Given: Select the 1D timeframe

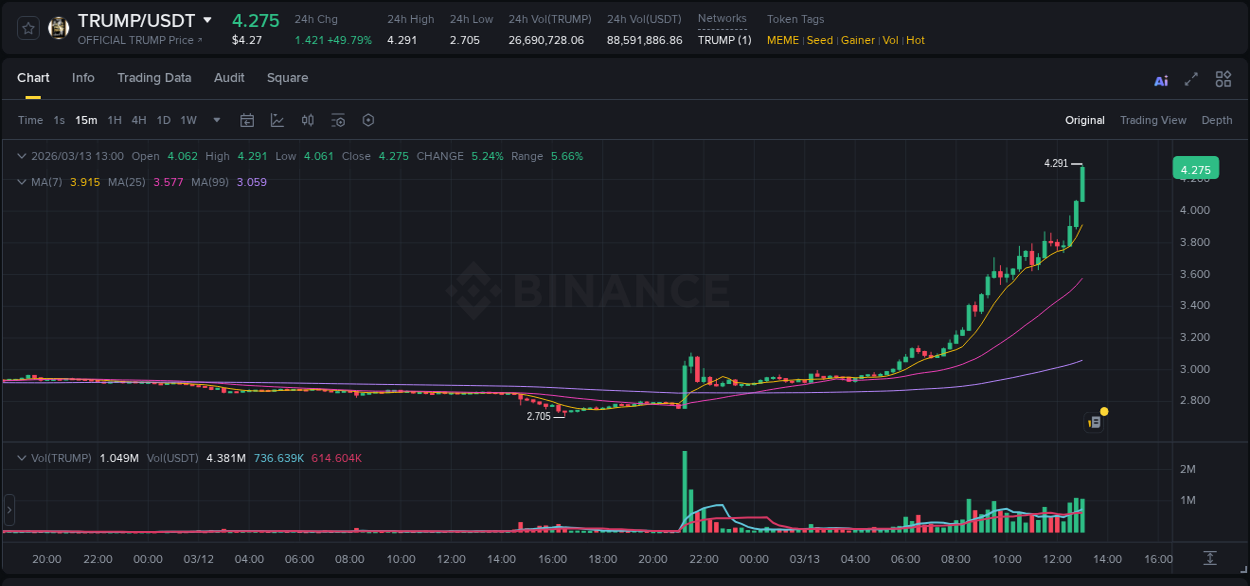Looking at the screenshot, I should [163, 120].
